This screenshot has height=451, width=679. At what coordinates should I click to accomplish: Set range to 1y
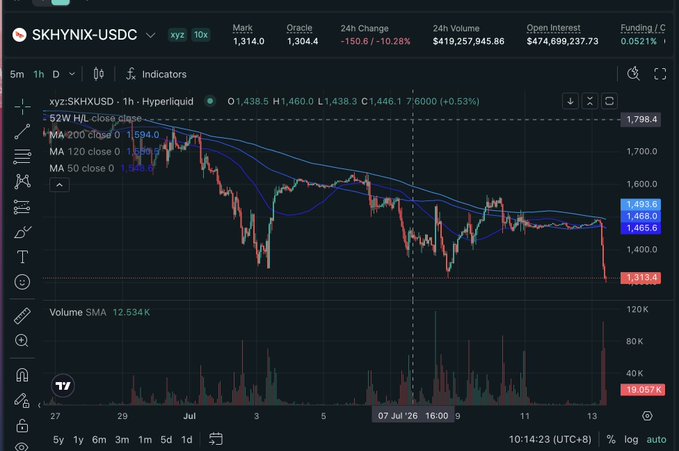(x=78, y=440)
